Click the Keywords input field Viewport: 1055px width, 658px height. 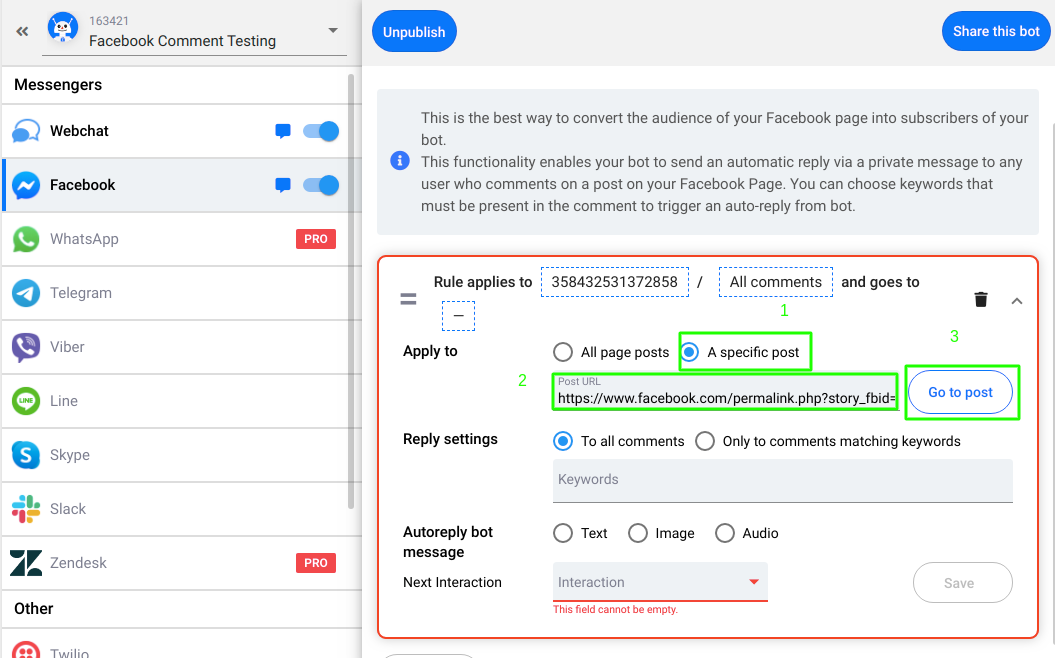coord(783,480)
